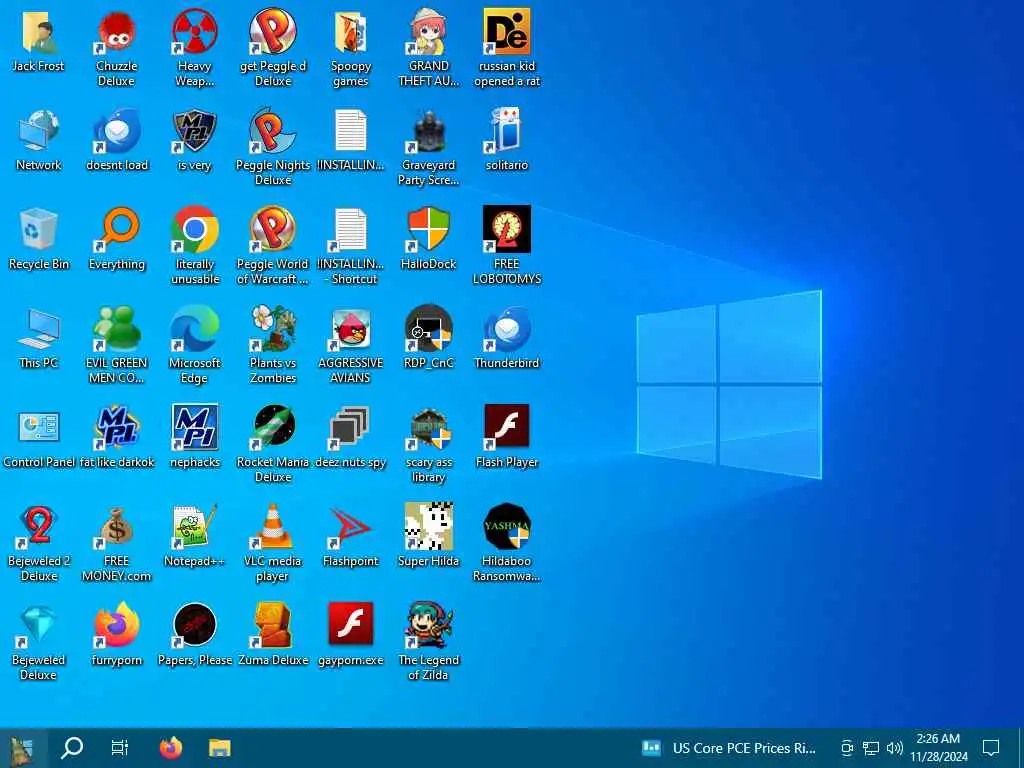
Task: Open Task View on the taskbar
Action: (x=120, y=748)
